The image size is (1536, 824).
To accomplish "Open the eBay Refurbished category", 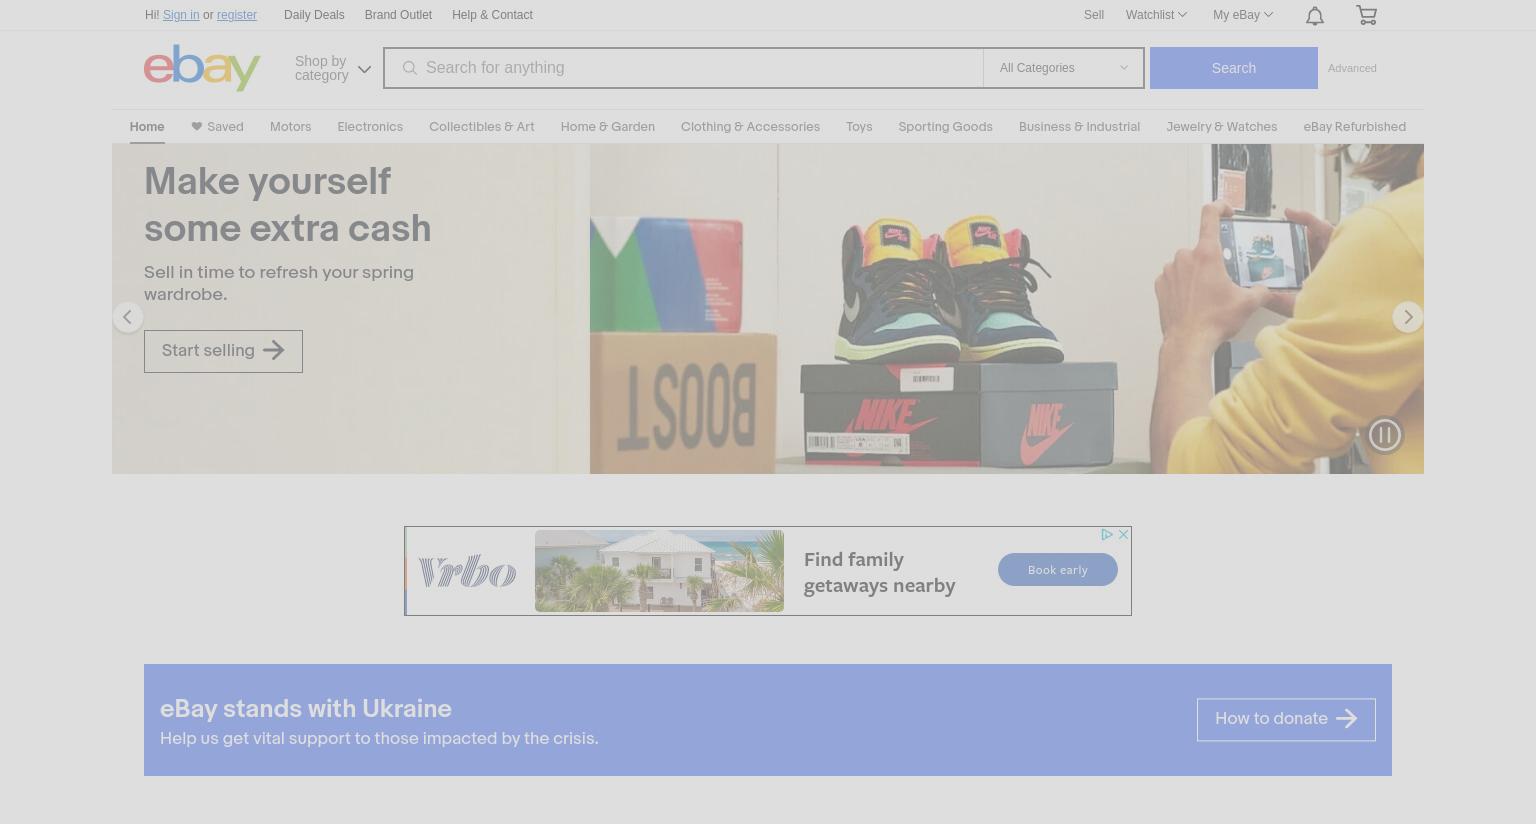I will coord(1354,127).
